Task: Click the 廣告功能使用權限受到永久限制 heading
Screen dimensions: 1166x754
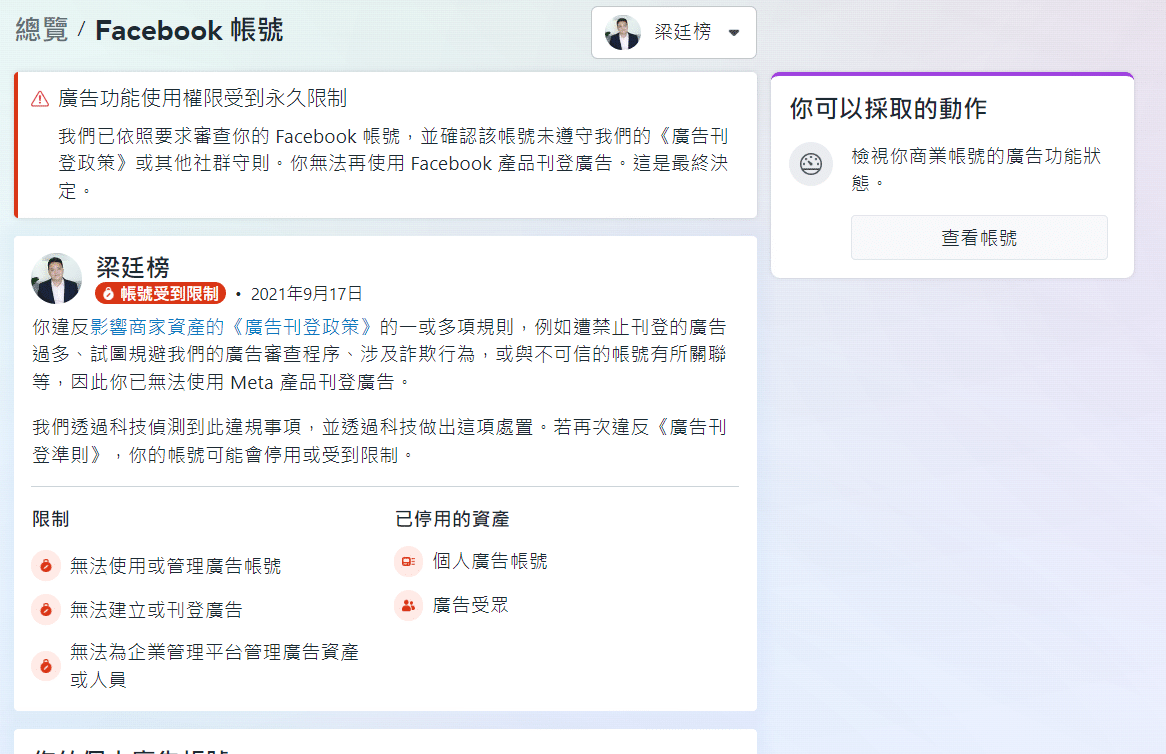Action: pos(203,98)
